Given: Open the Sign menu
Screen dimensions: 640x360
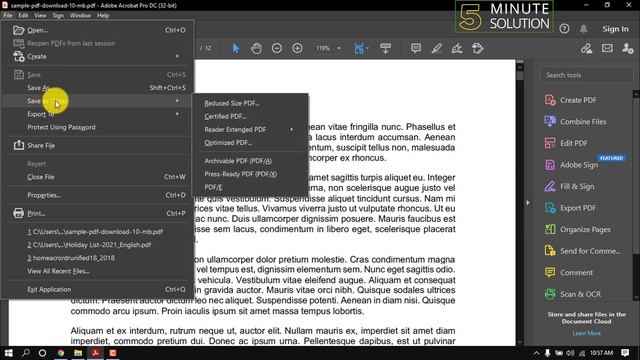Looking at the screenshot, I should (x=58, y=16).
